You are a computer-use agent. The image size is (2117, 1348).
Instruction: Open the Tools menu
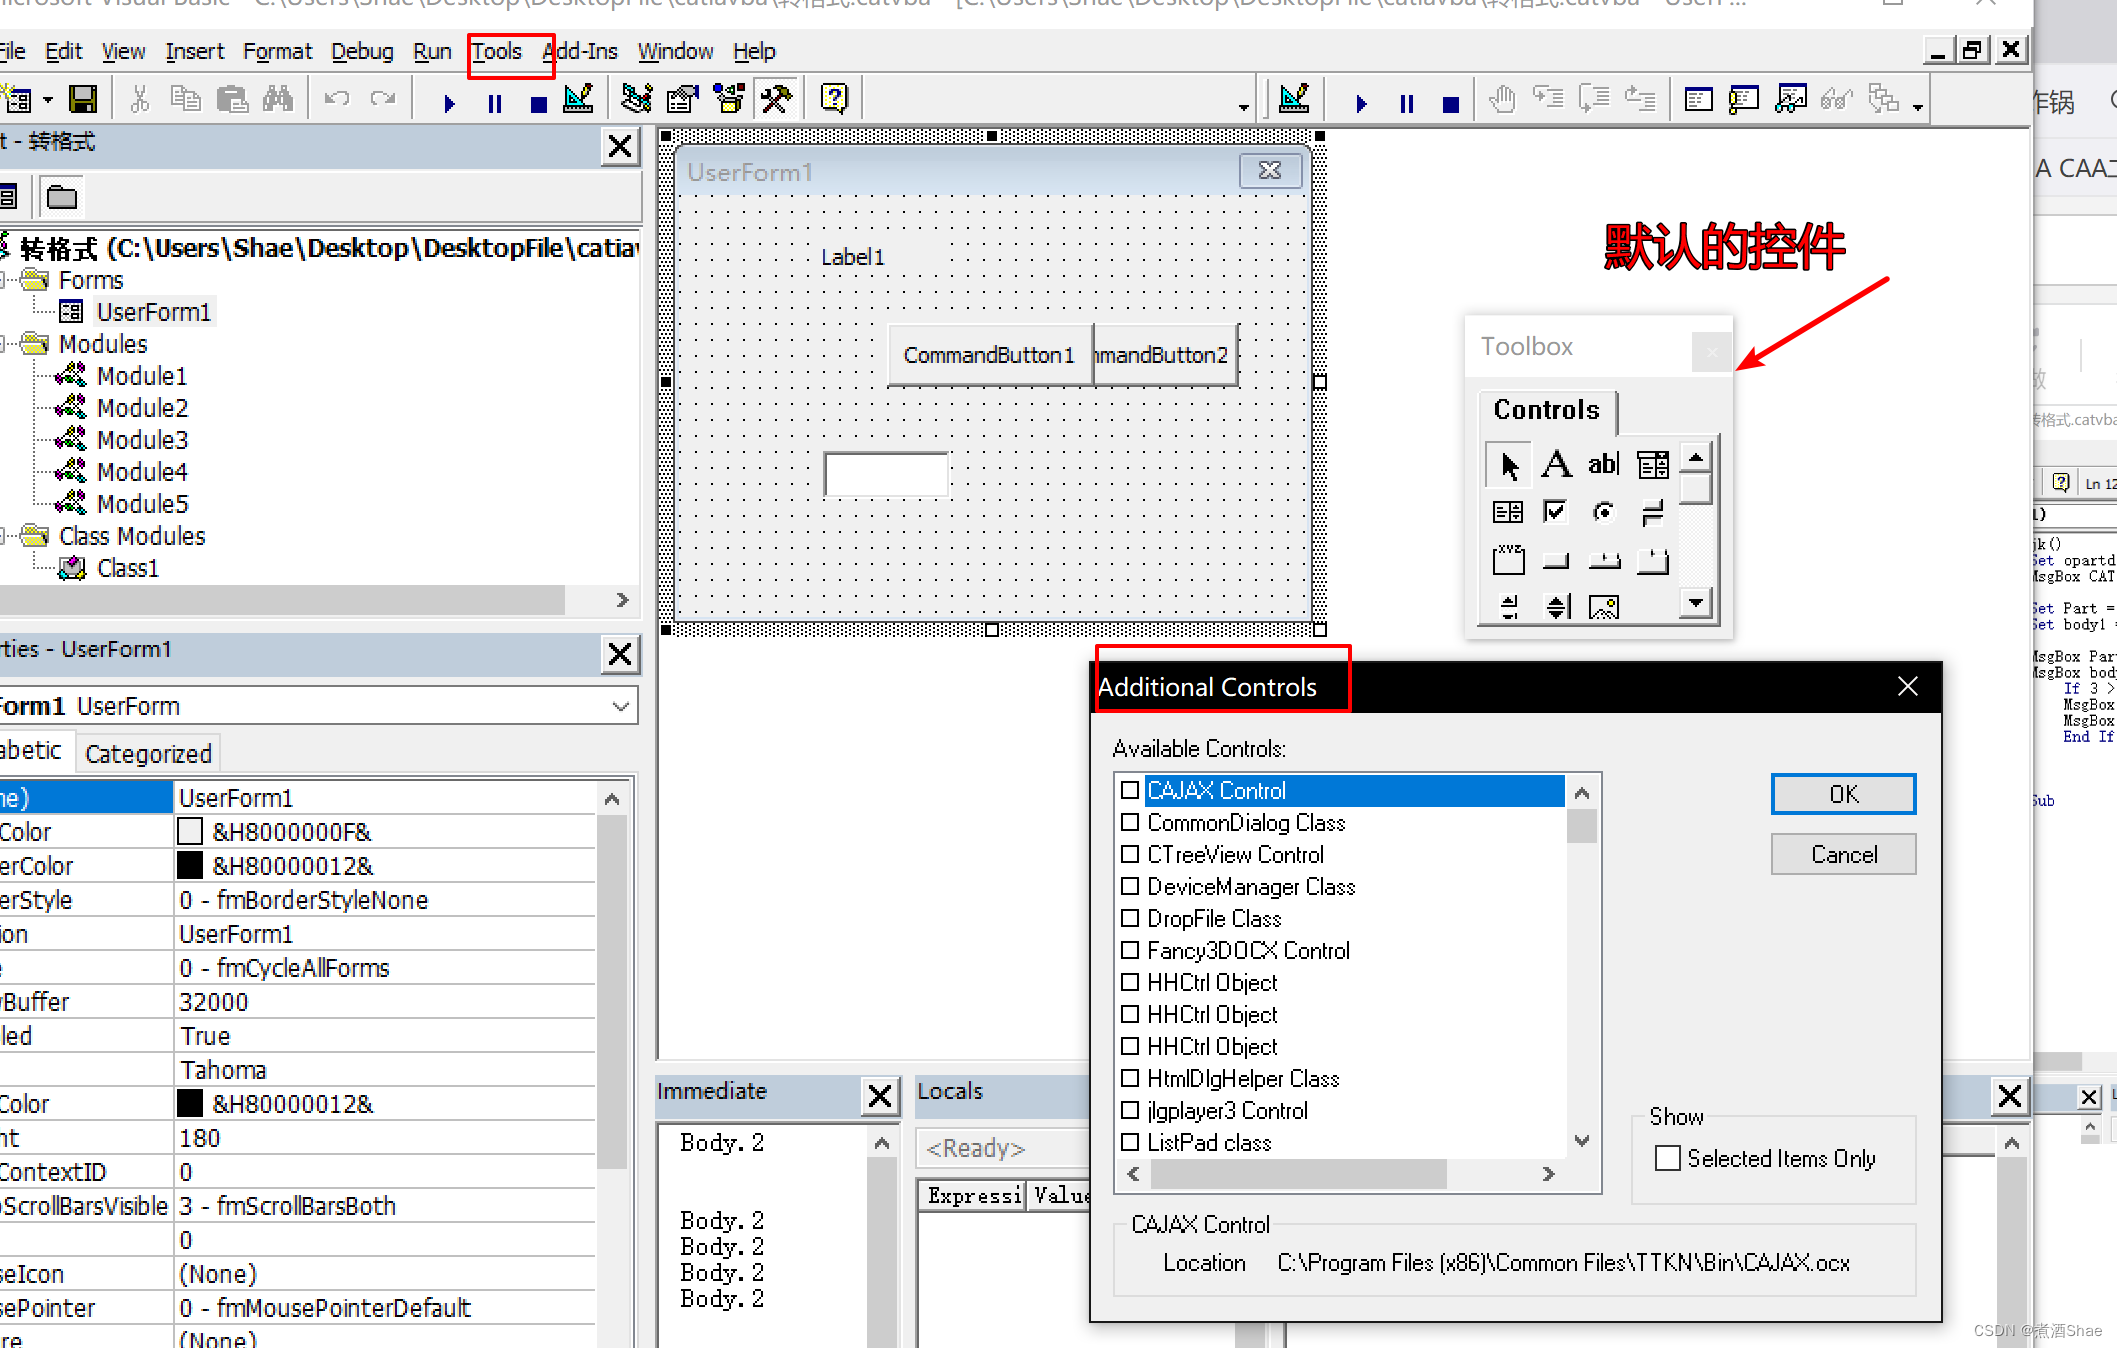click(x=497, y=49)
